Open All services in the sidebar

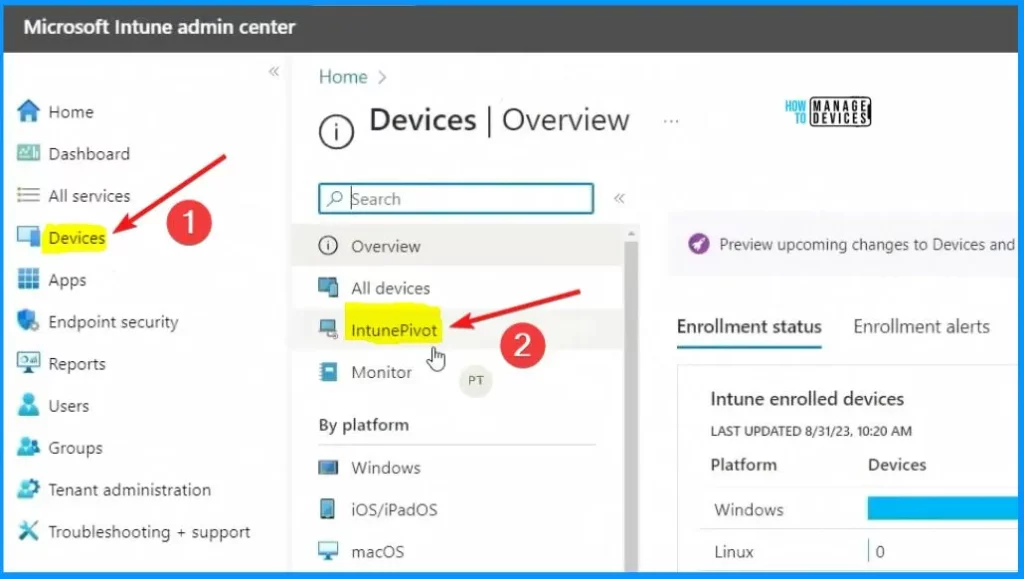click(89, 196)
